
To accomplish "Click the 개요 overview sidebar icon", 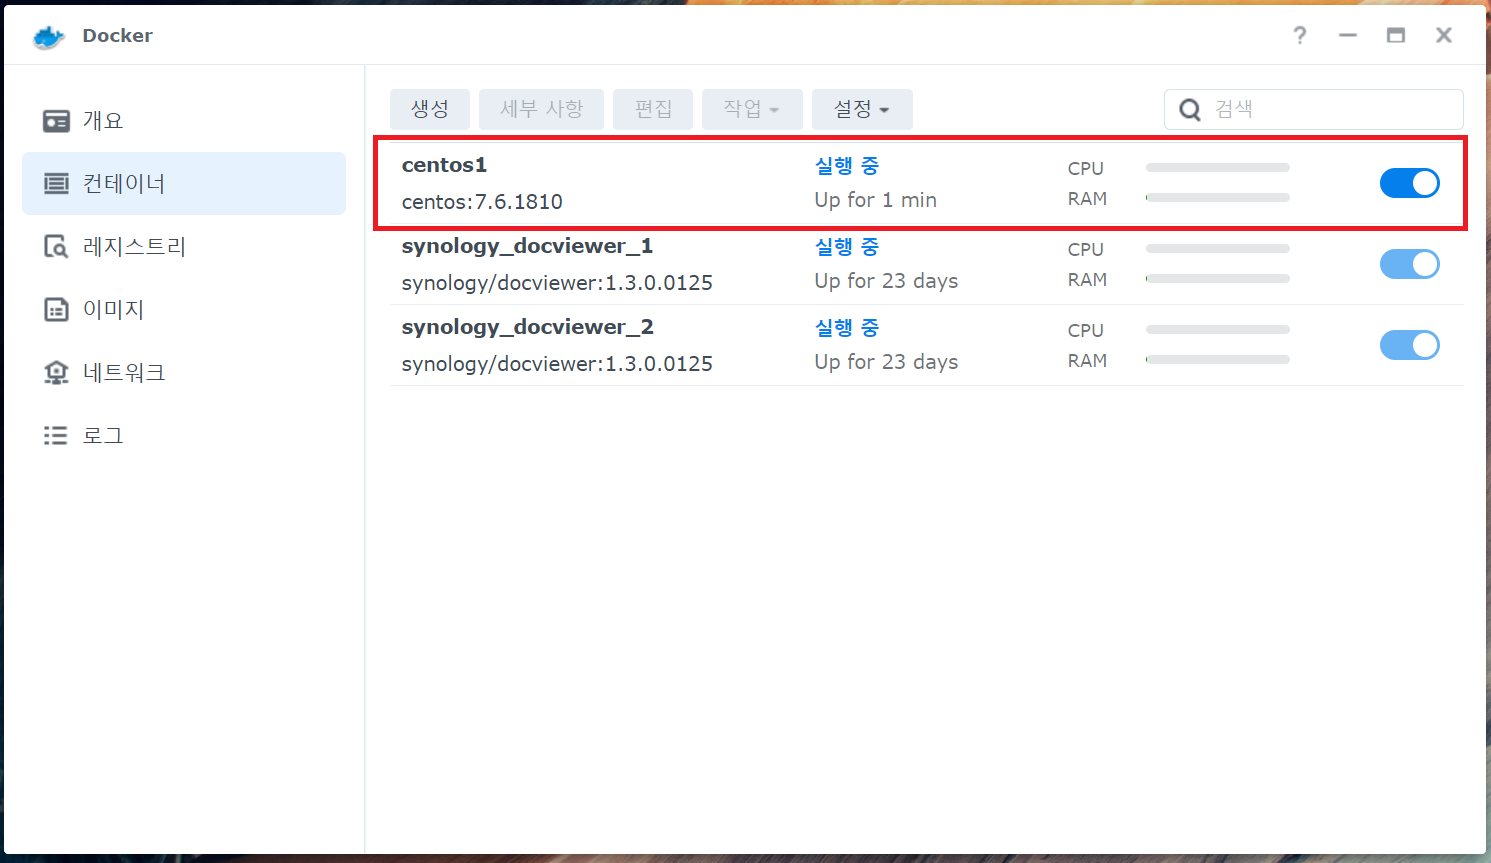I will pyautogui.click(x=56, y=121).
